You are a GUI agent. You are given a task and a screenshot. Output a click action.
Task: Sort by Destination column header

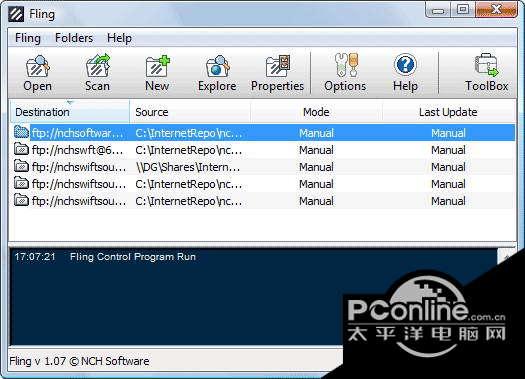pos(69,112)
